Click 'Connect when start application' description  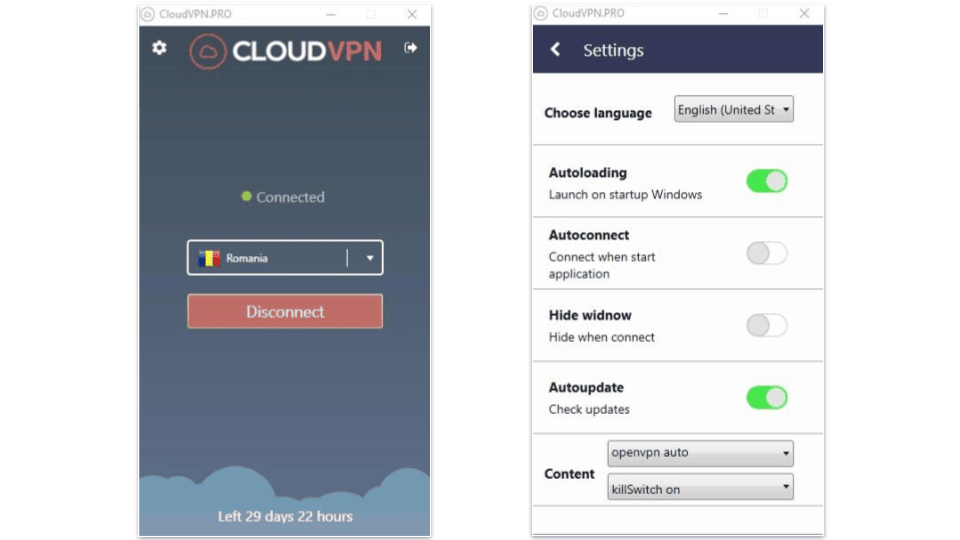click(x=602, y=265)
